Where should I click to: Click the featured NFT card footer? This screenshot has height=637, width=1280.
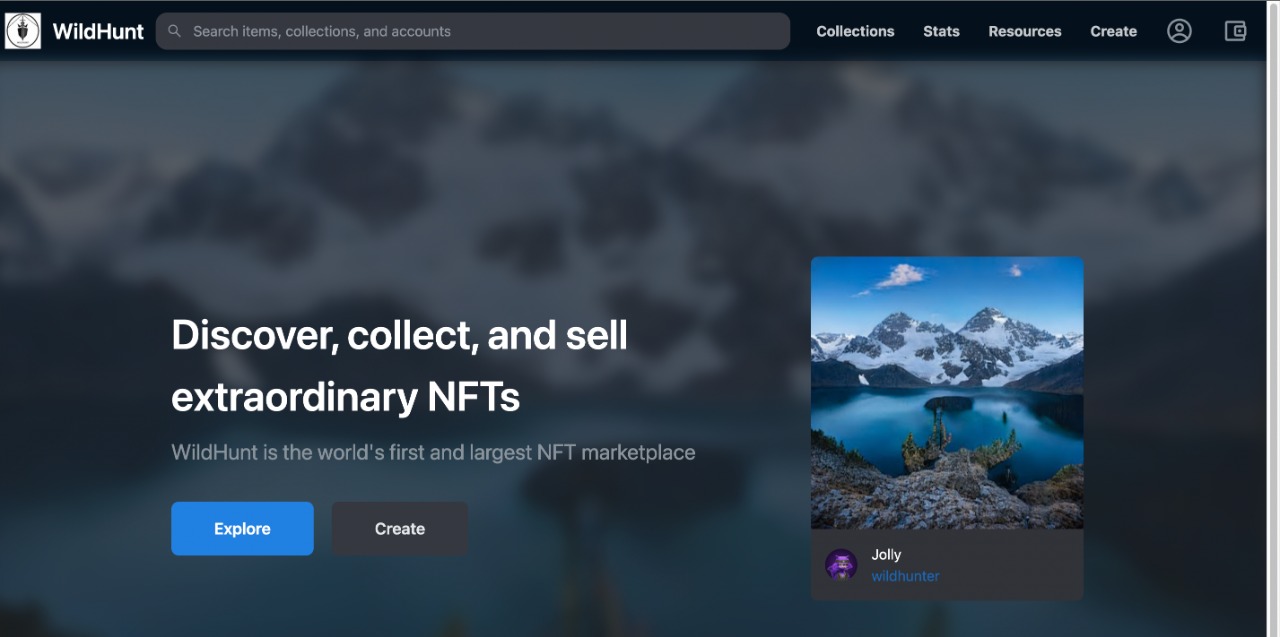point(947,564)
